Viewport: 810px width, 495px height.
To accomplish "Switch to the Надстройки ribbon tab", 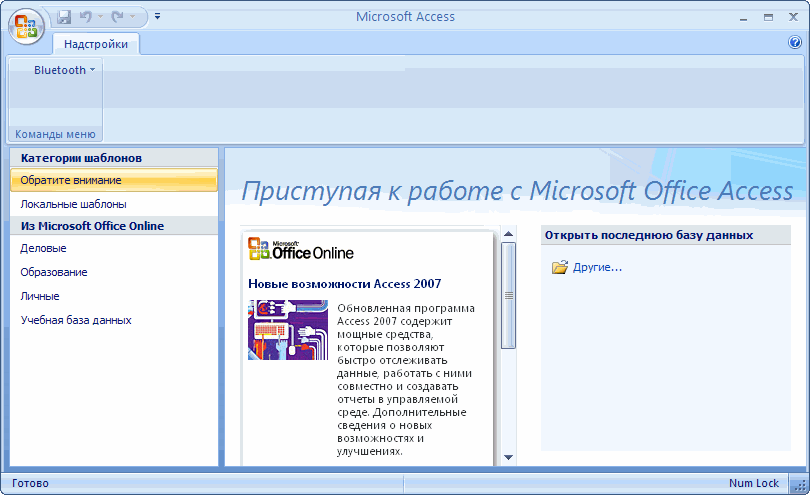I will [x=96, y=44].
